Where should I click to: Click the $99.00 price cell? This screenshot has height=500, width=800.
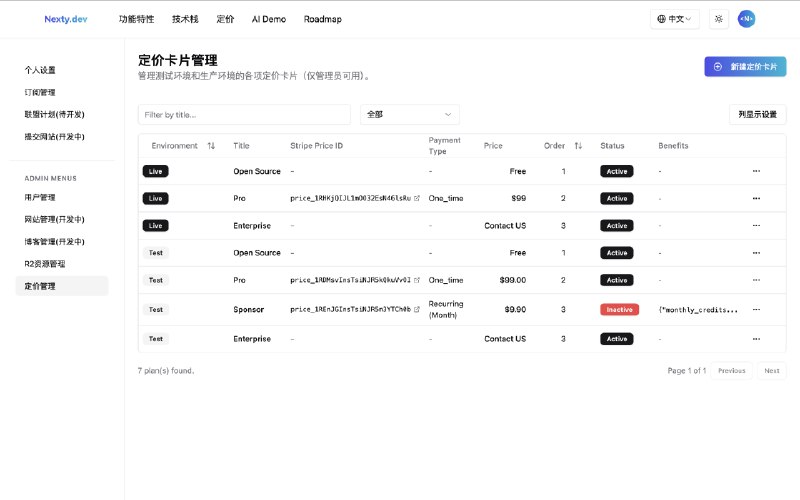pos(513,280)
